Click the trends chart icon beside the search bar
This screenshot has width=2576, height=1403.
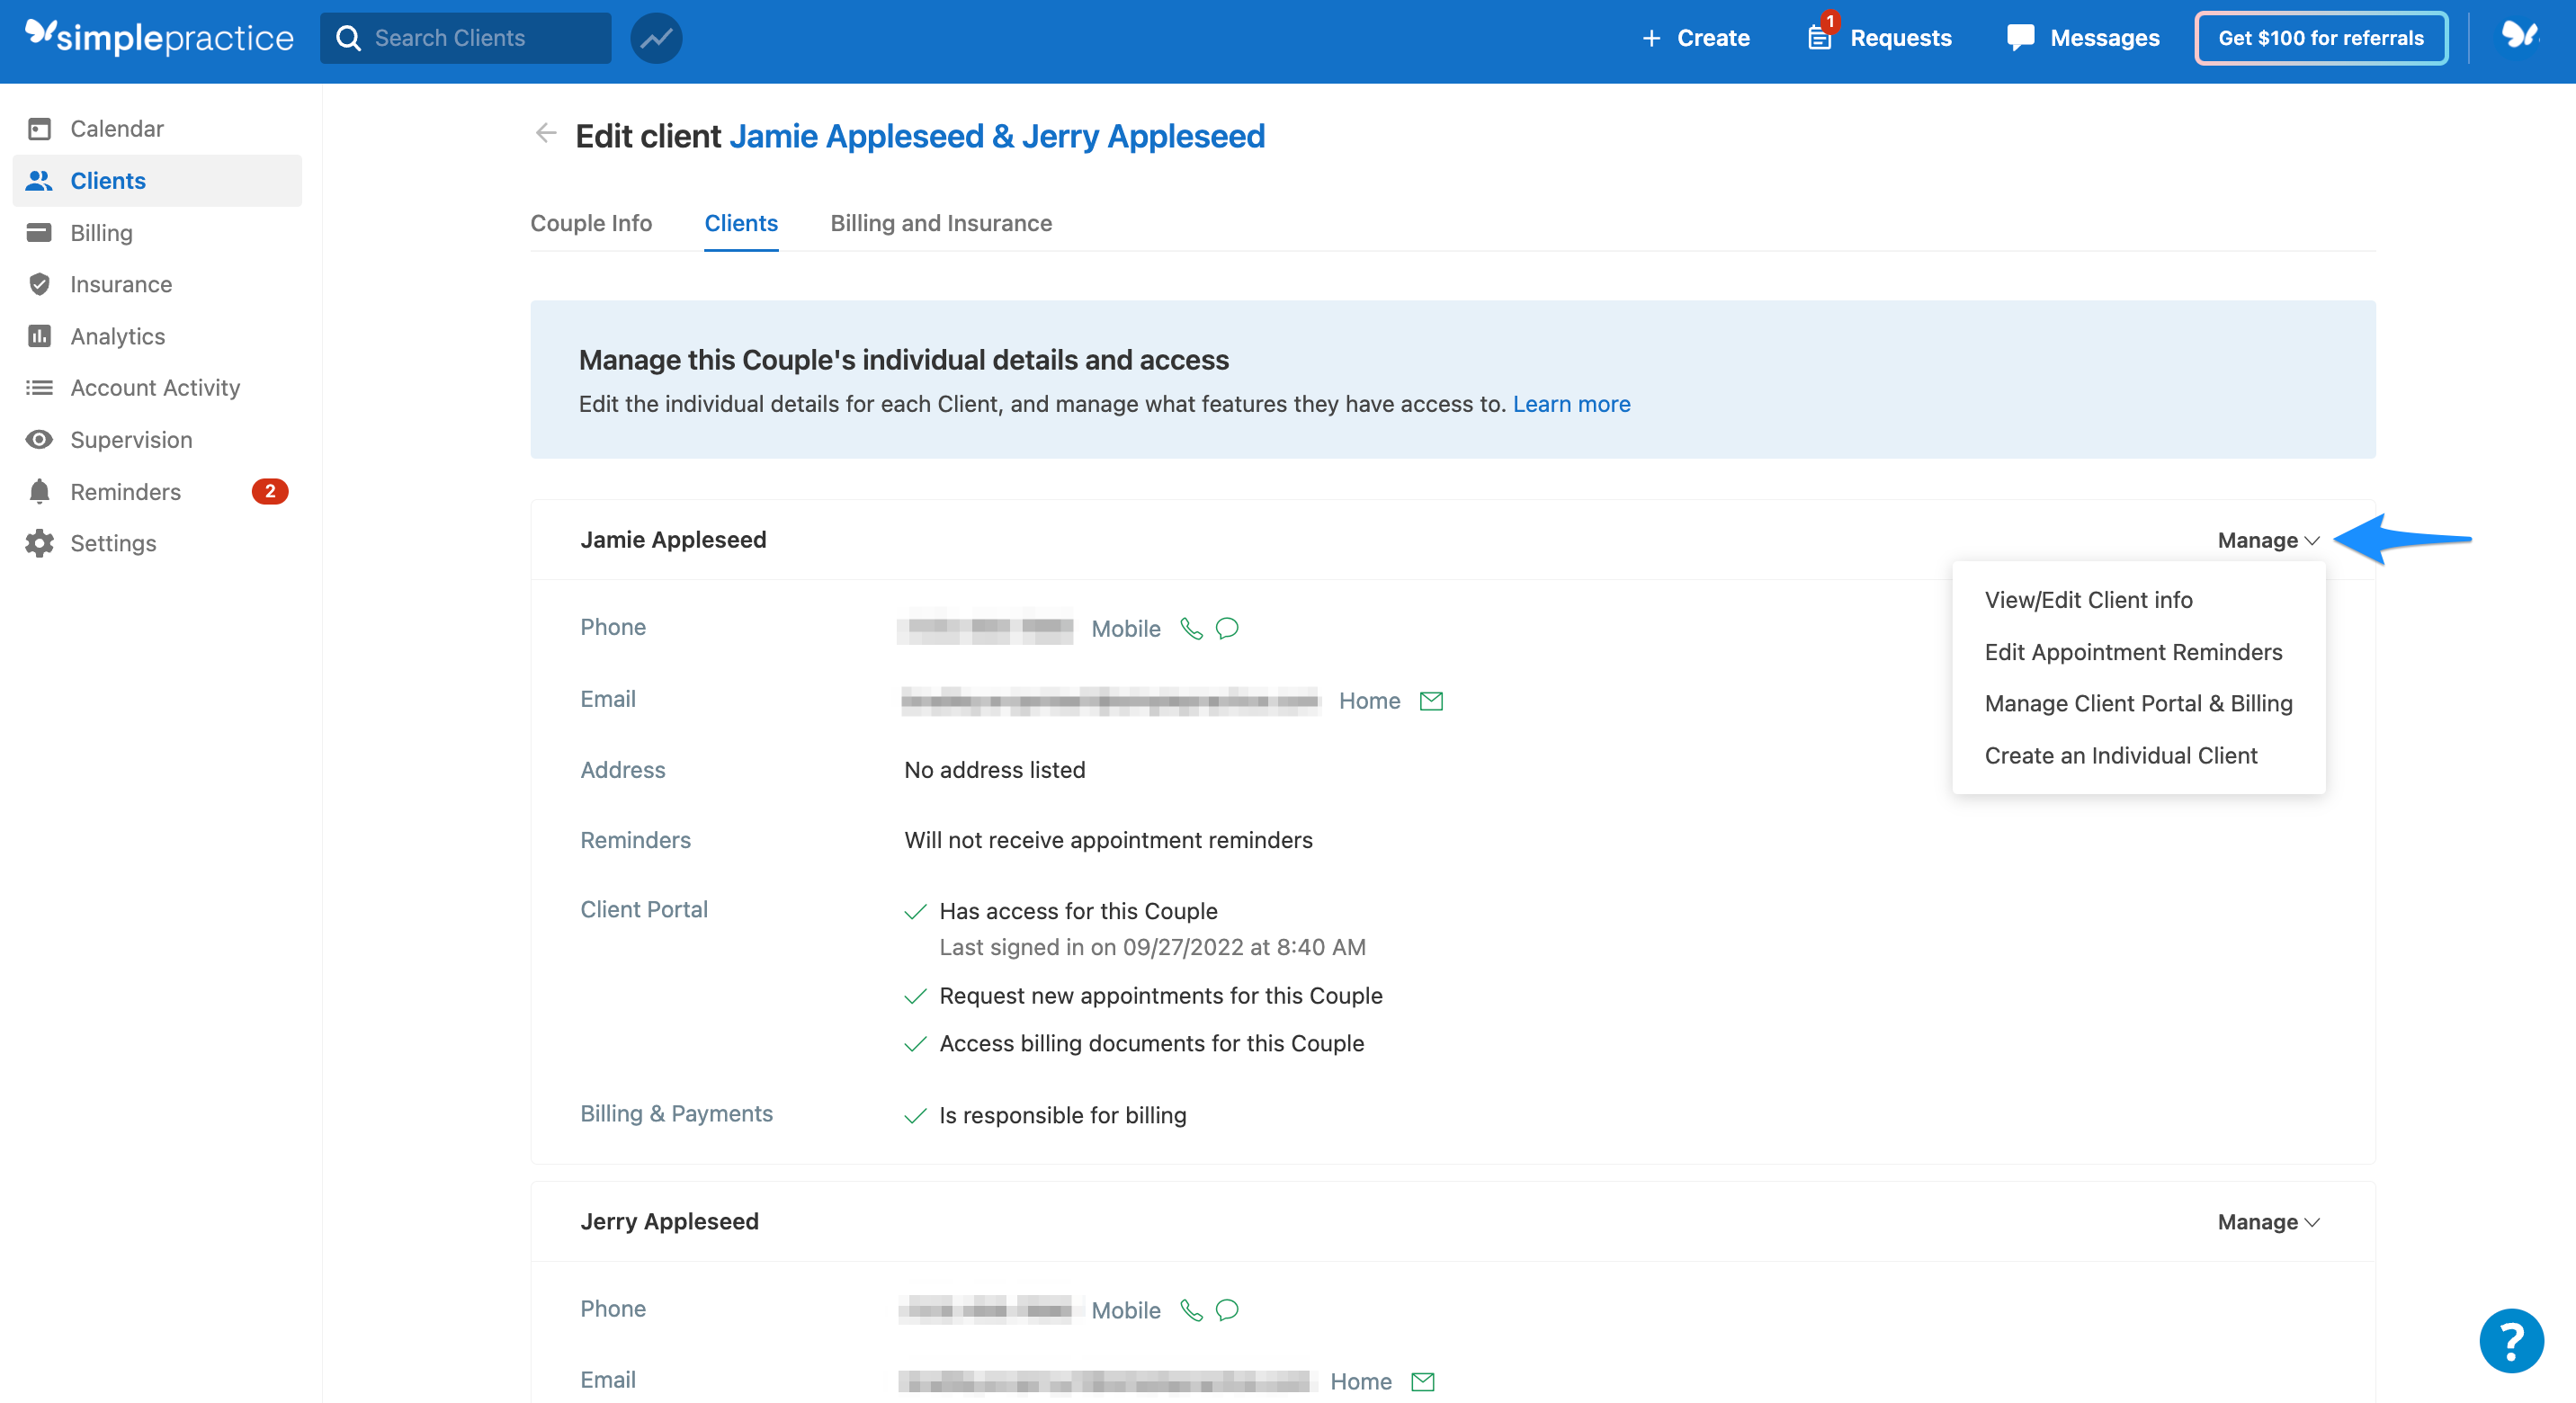coord(656,37)
